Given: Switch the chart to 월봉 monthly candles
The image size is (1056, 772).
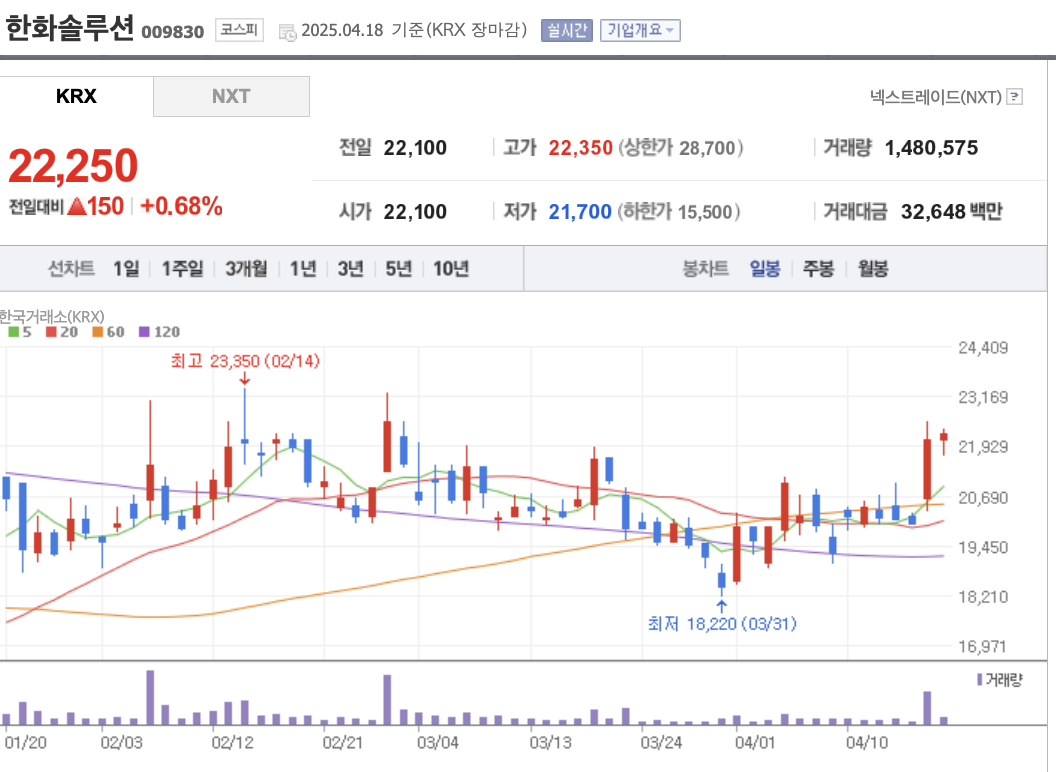Looking at the screenshot, I should coord(872,268).
